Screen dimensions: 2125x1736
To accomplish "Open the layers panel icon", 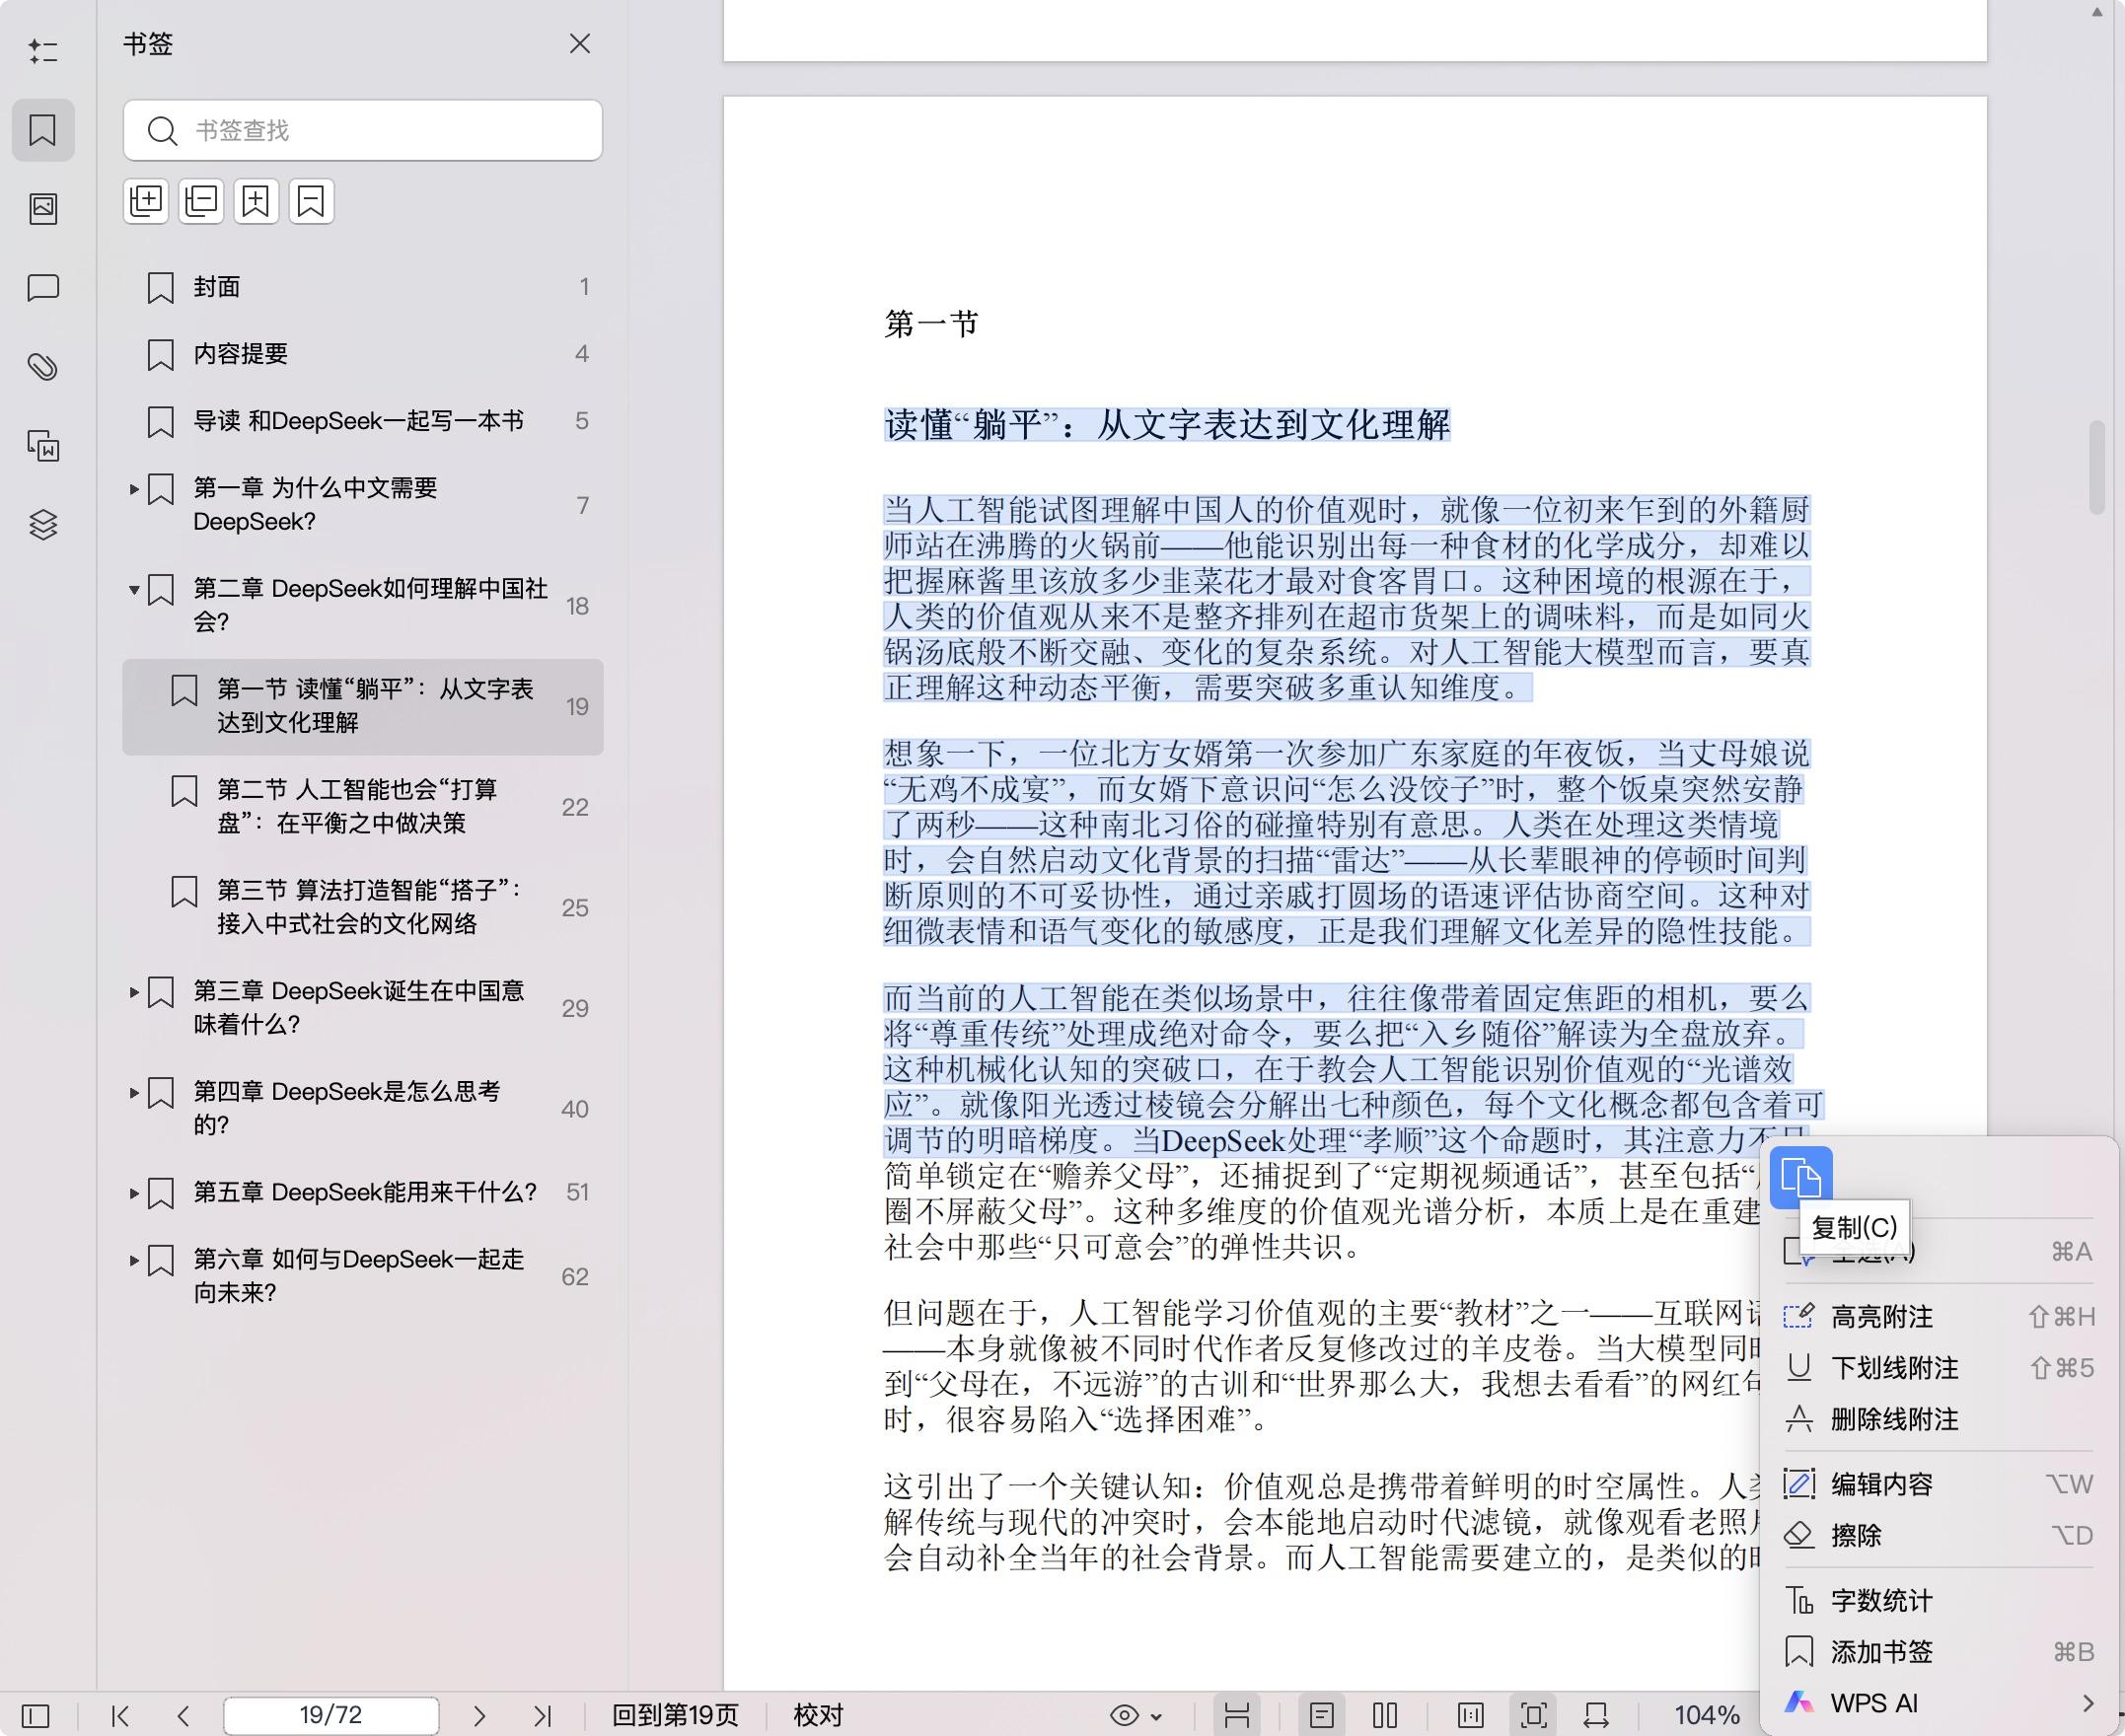I will 43,524.
